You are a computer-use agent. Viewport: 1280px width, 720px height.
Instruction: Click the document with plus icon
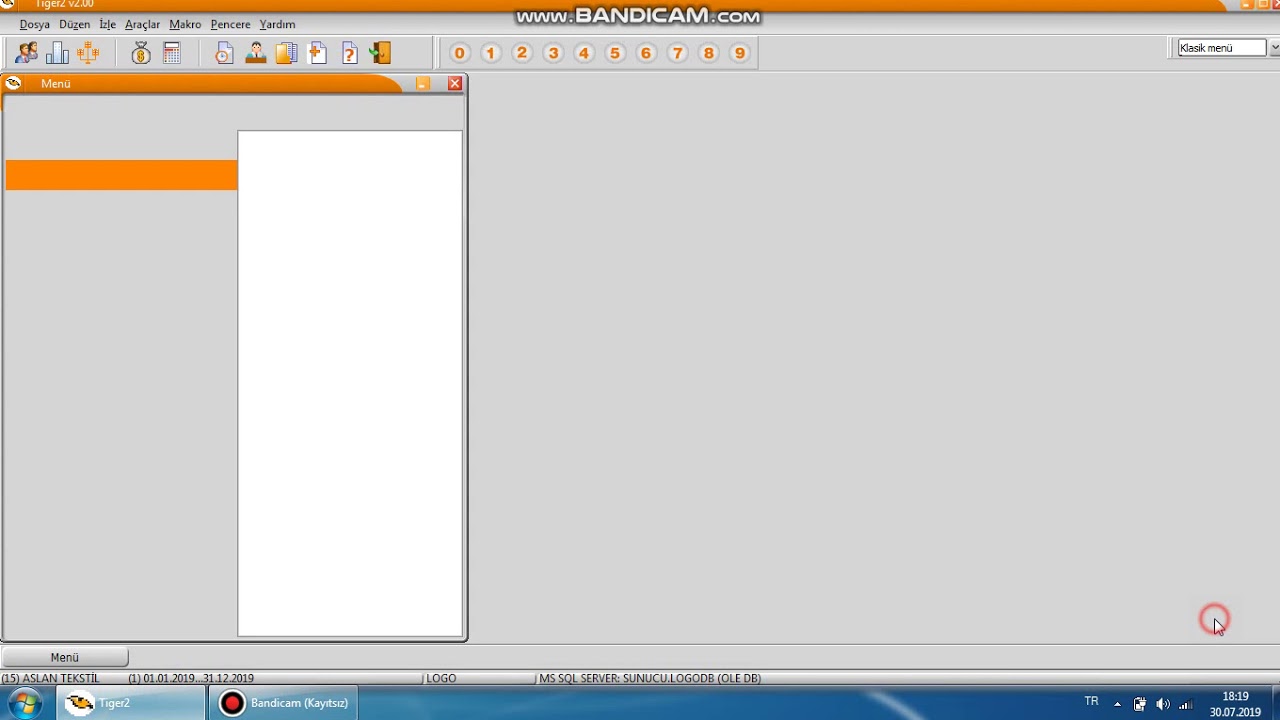pos(318,53)
